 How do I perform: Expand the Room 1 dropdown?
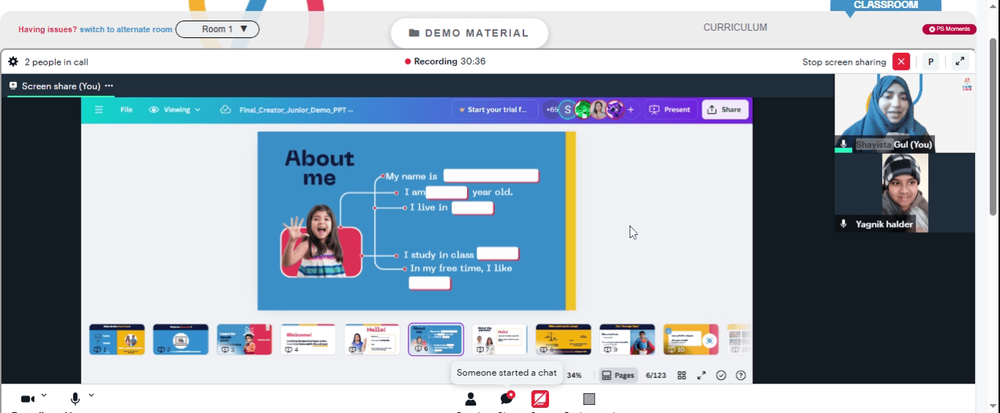pyautogui.click(x=217, y=29)
